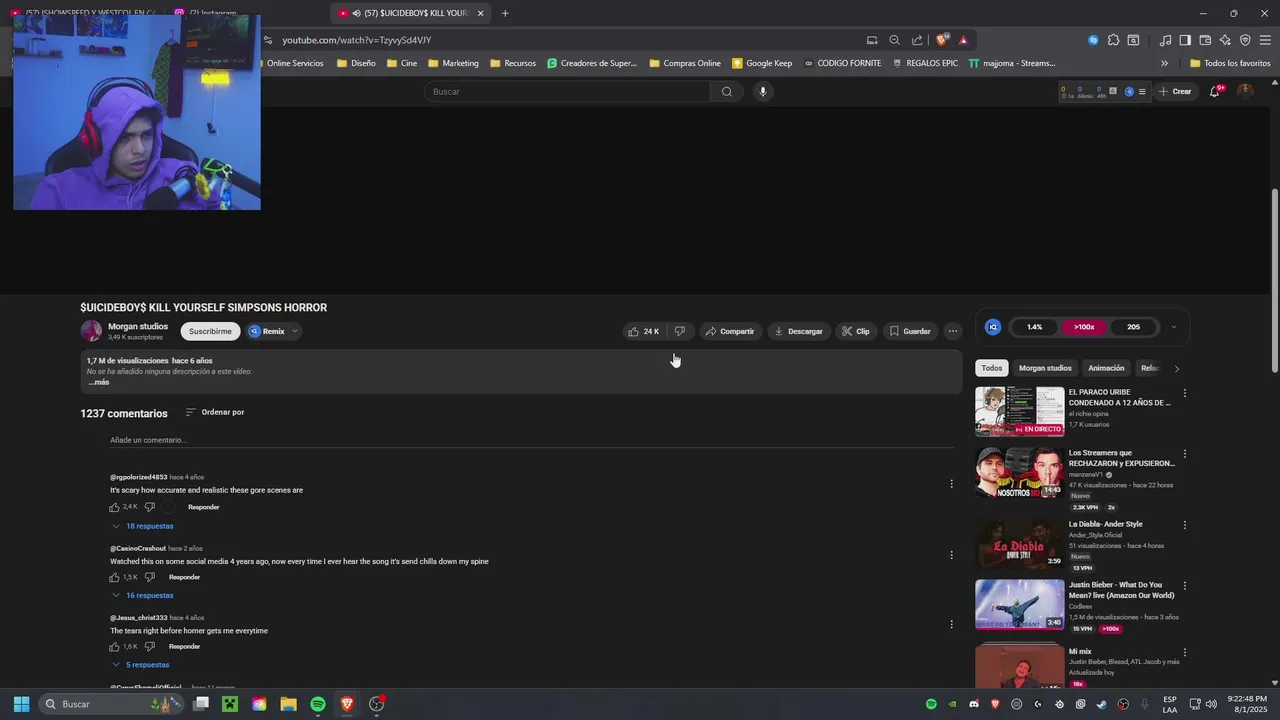Click the YouTube search magnifier button
Image resolution: width=1280 pixels, height=720 pixels.
coord(727,91)
